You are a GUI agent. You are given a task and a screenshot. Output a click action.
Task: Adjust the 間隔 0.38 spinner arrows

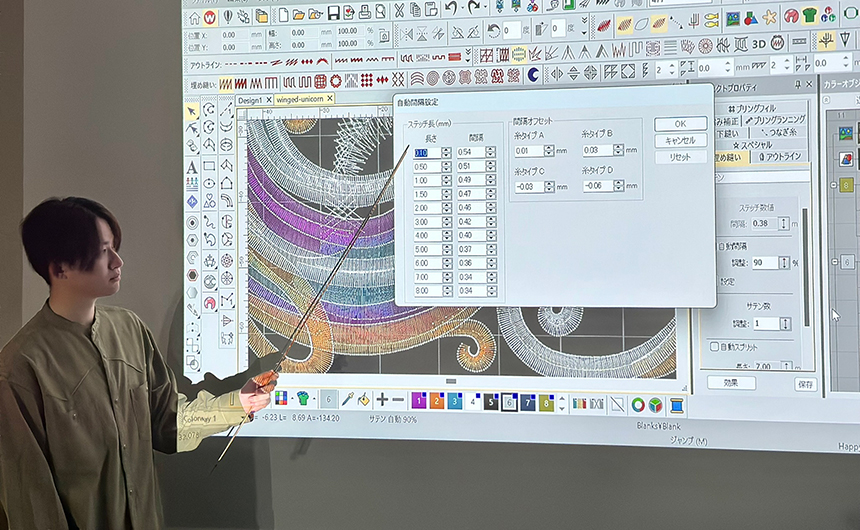pyautogui.click(x=784, y=223)
